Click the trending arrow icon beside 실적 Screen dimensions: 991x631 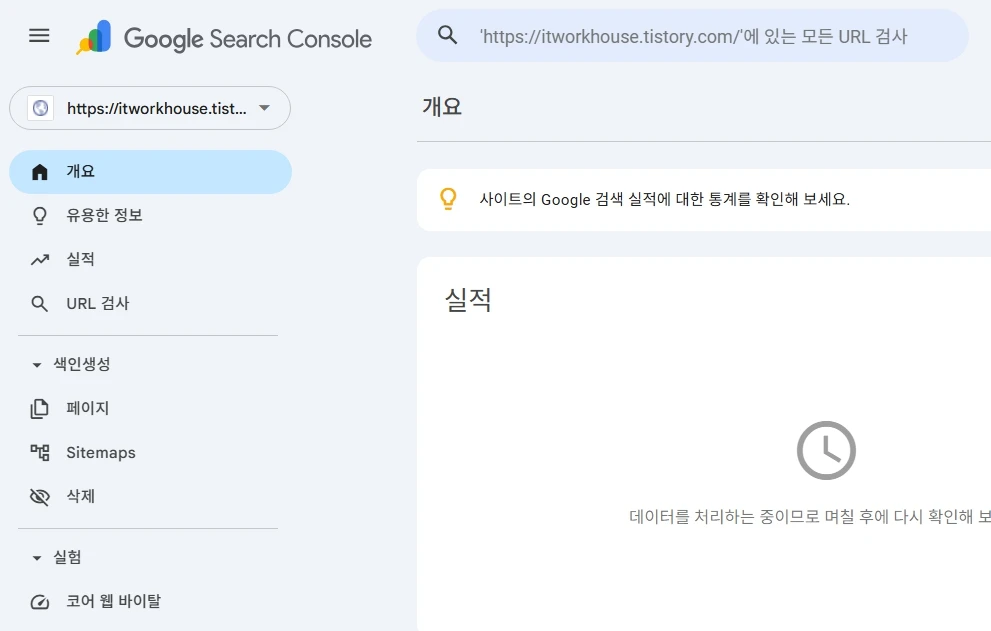point(40,259)
